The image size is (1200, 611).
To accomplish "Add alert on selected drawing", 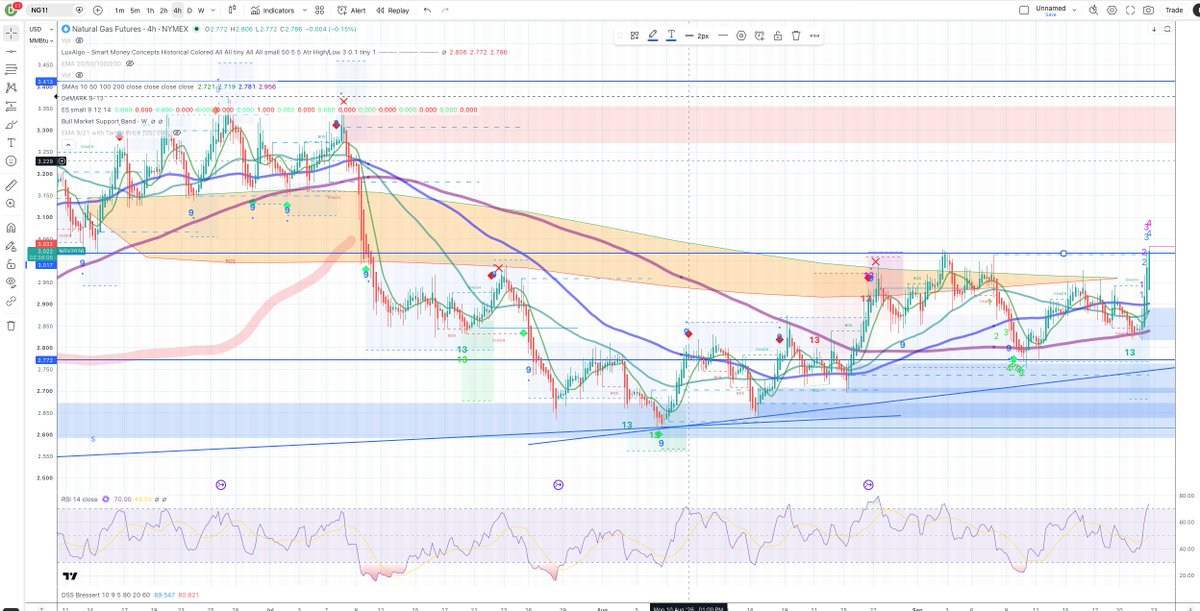I will click(x=760, y=35).
